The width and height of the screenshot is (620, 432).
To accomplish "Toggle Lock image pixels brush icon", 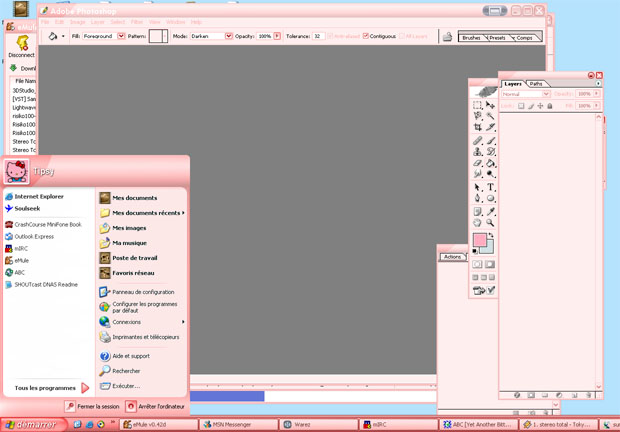I will pos(531,106).
